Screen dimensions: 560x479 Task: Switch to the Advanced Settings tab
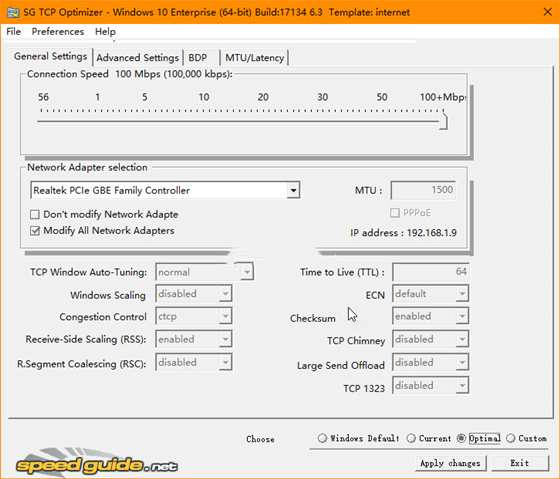point(138,58)
